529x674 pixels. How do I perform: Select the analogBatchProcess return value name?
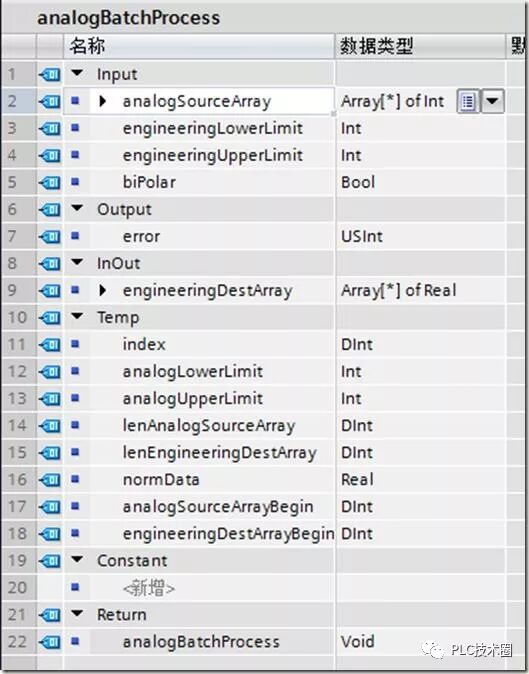click(x=201, y=642)
